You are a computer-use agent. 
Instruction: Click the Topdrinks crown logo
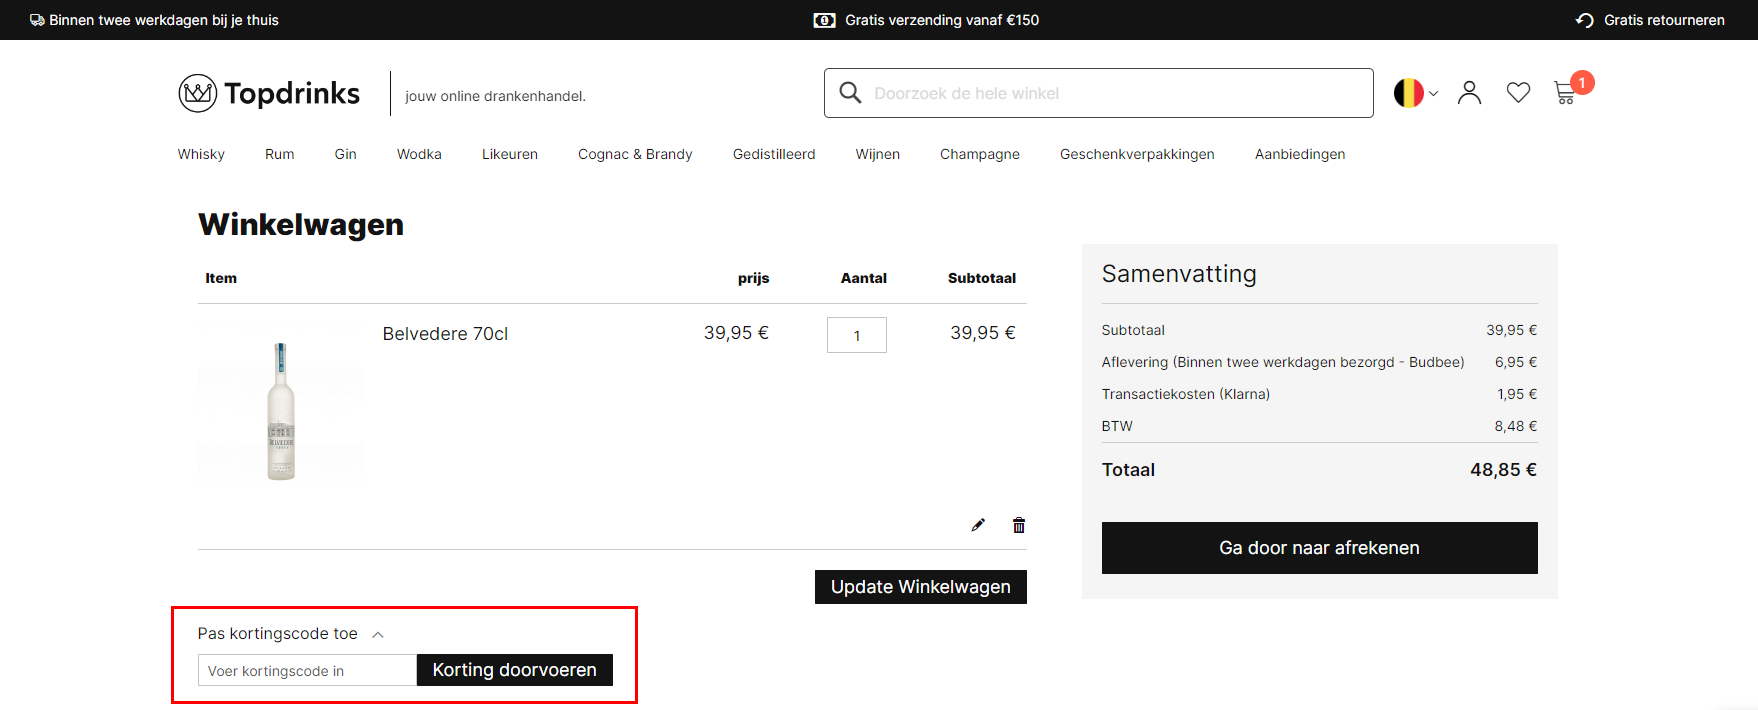coord(198,93)
